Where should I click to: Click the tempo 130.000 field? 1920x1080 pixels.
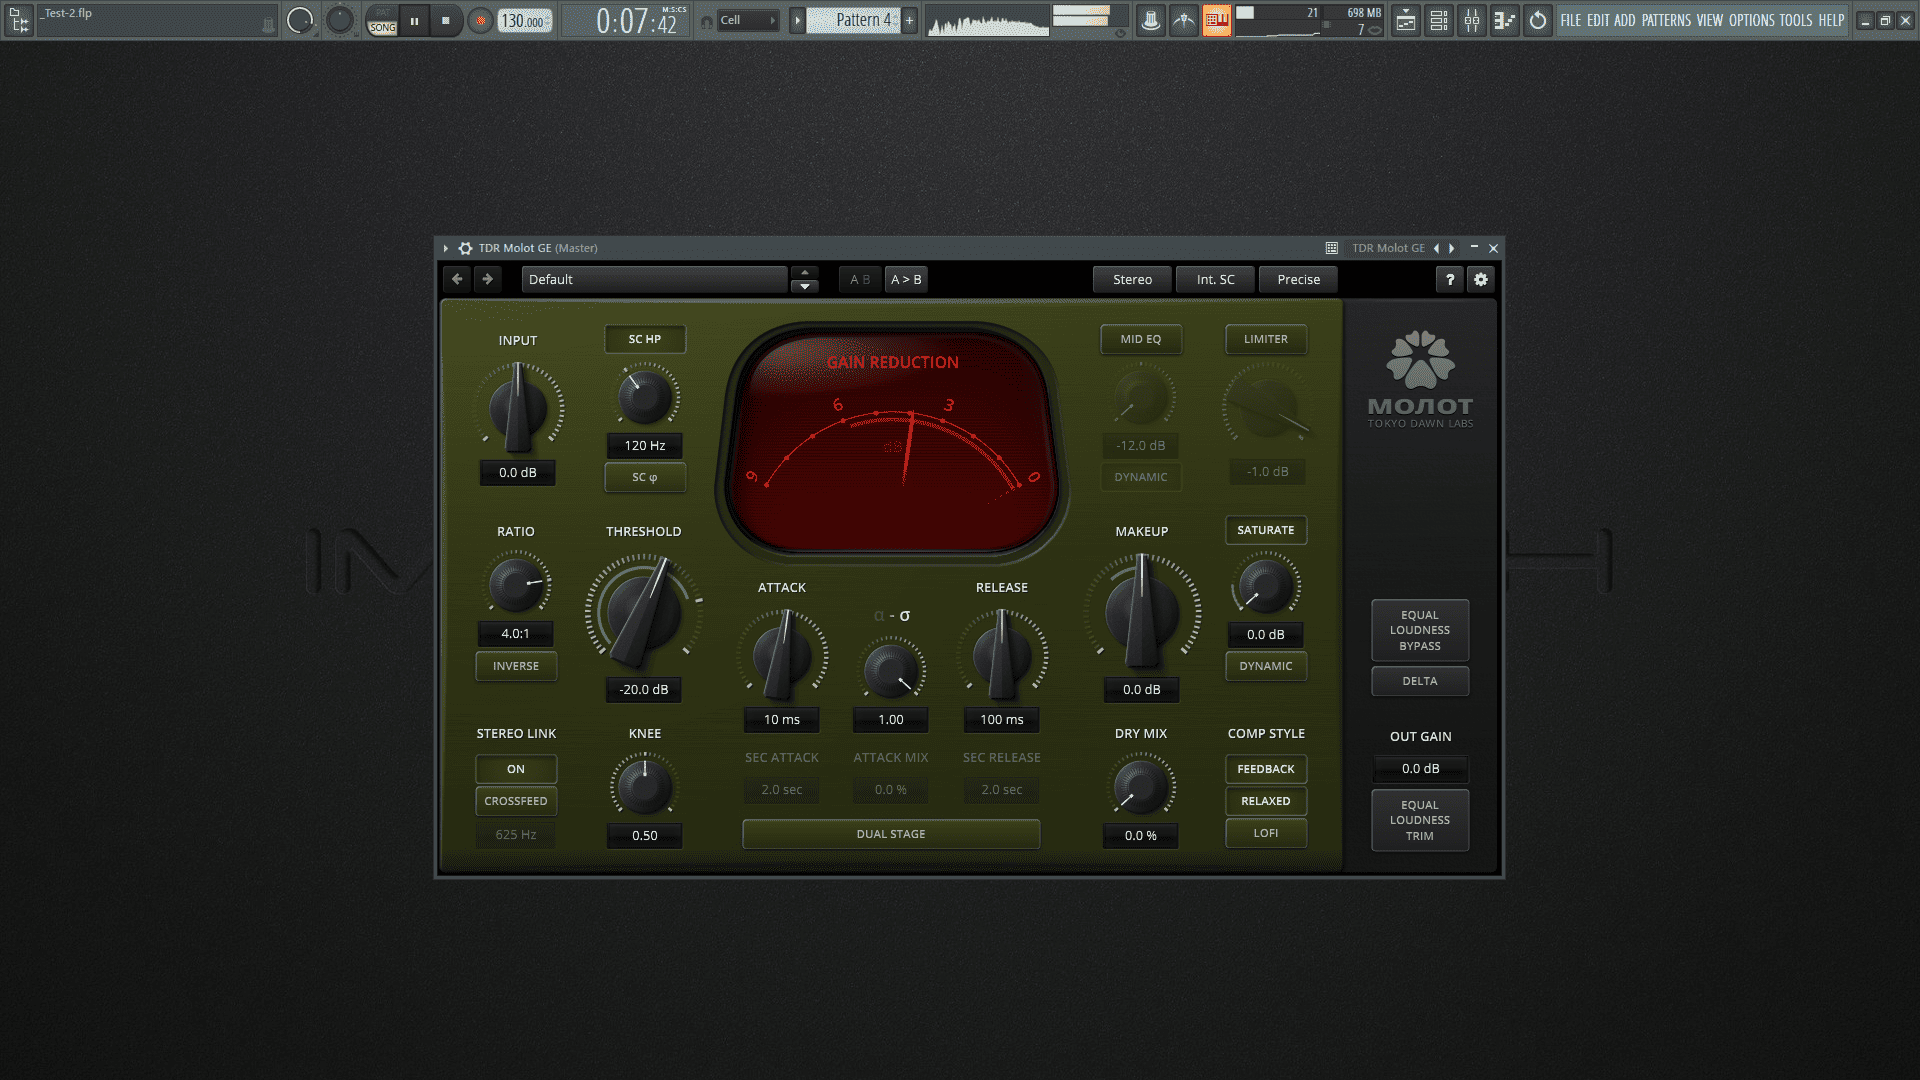[525, 21]
